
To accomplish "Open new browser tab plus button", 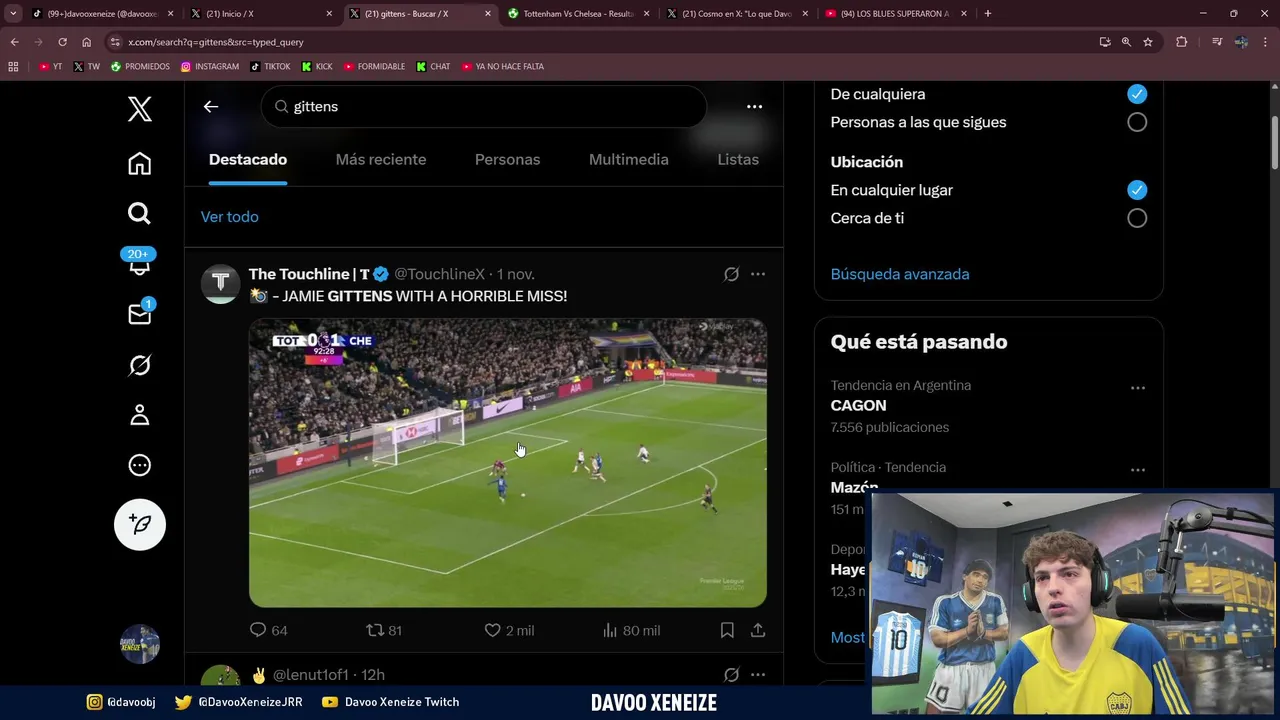I will (988, 14).
